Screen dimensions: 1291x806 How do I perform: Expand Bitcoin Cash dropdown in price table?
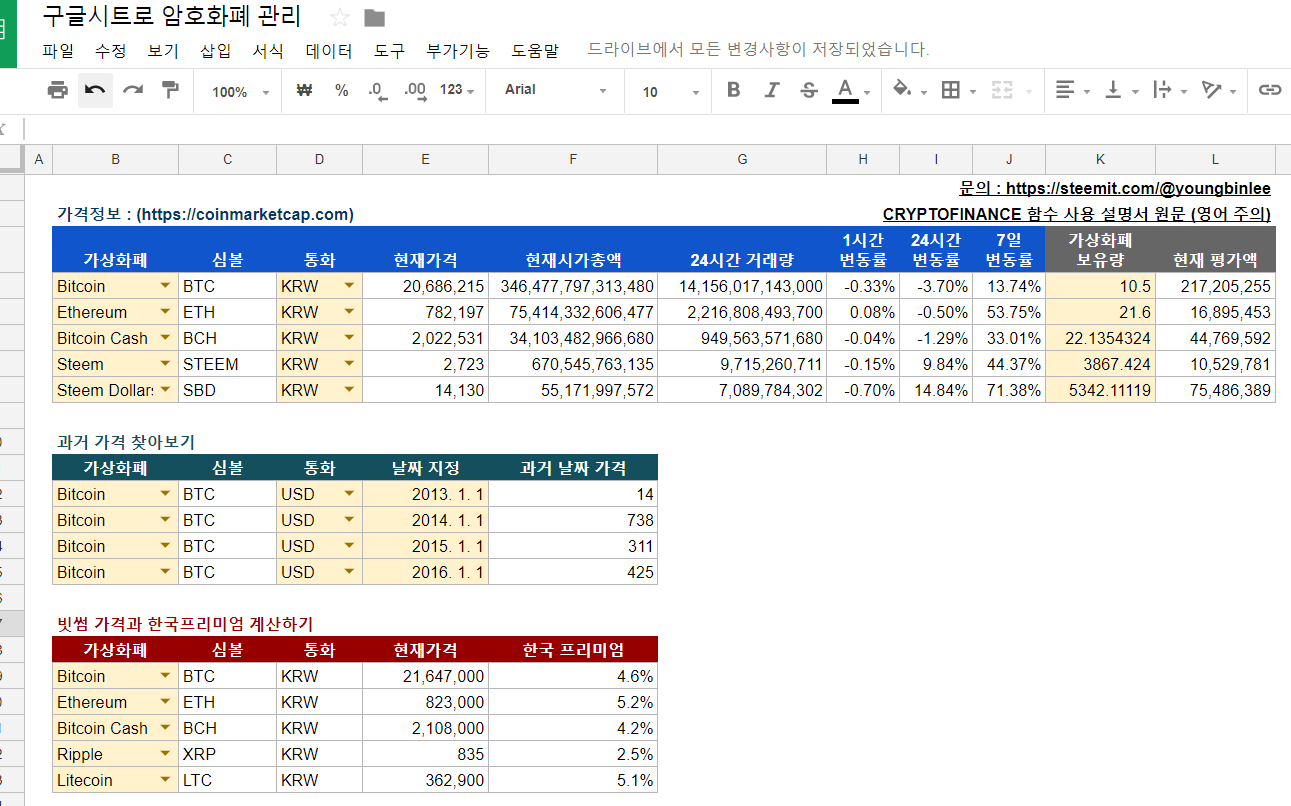[165, 338]
